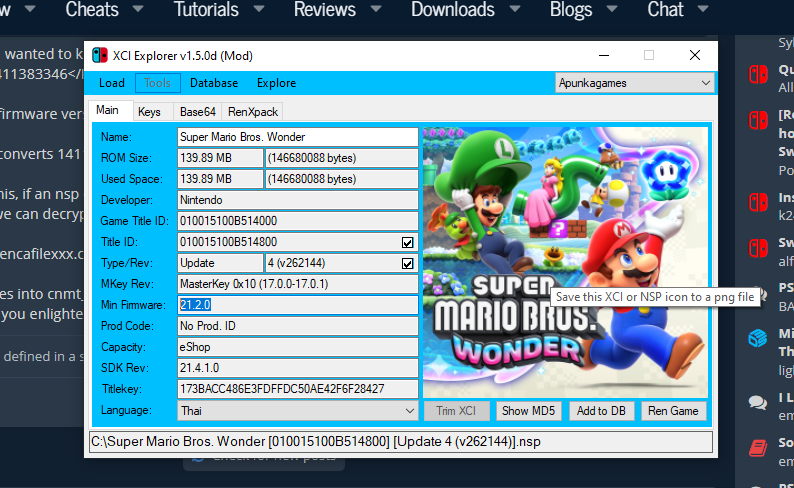794x488 pixels.
Task: Expand the Tutorials dropdown arrow in site navbar
Action: coord(259,9)
